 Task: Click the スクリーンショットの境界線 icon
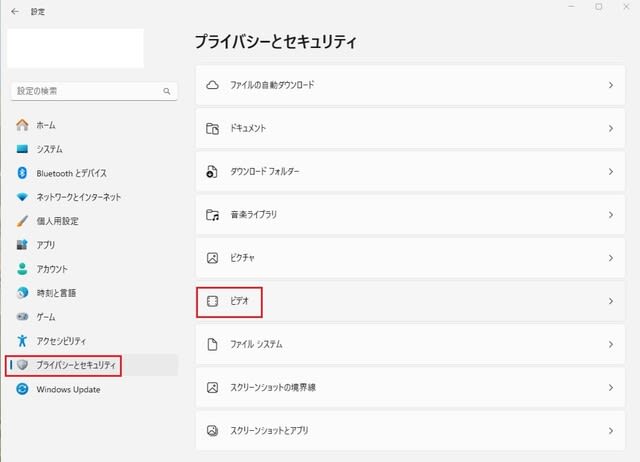pyautogui.click(x=212, y=387)
